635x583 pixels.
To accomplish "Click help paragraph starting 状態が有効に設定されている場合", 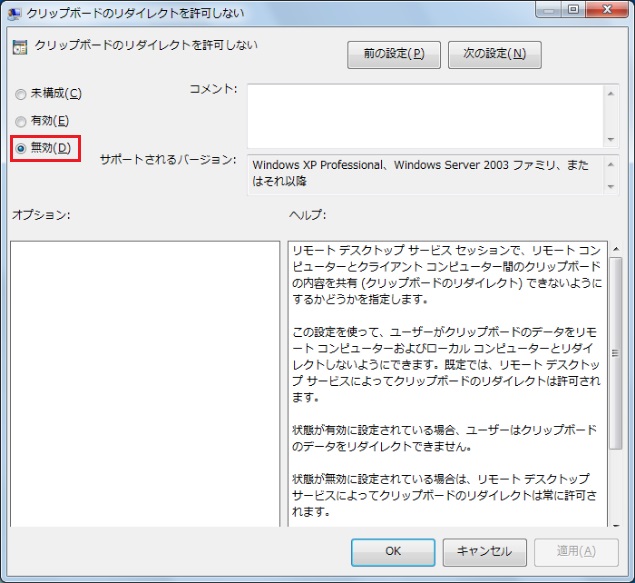I will point(444,438).
